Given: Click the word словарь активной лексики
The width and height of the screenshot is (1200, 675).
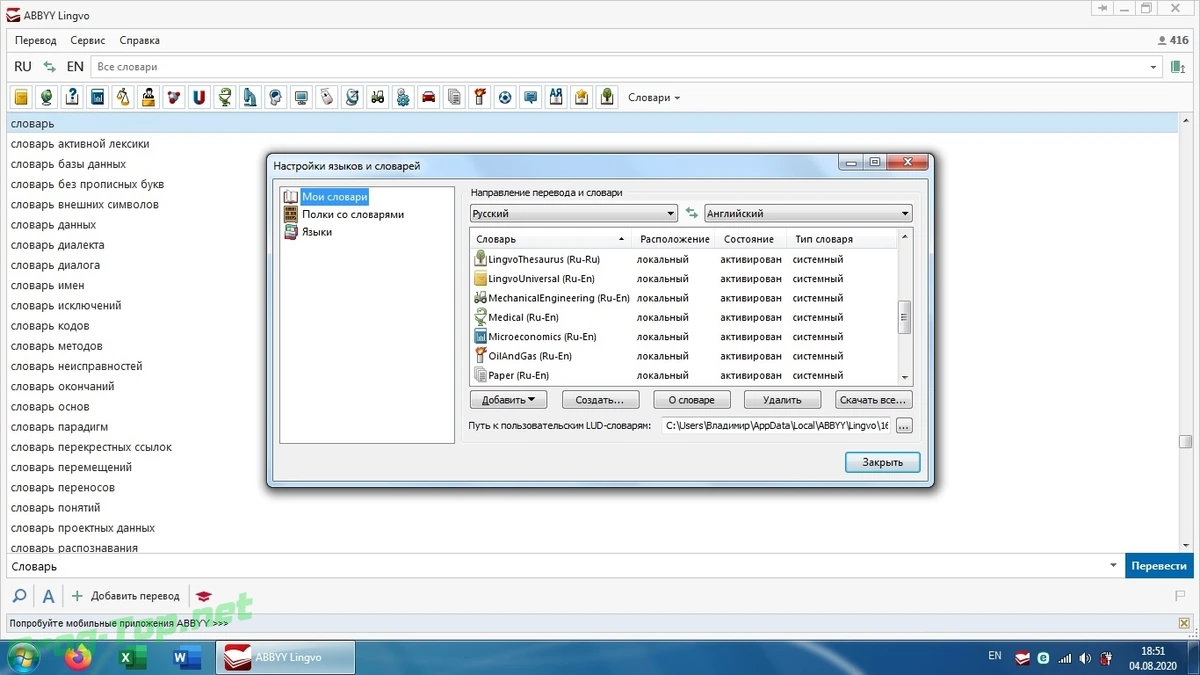Looking at the screenshot, I should (80, 144).
